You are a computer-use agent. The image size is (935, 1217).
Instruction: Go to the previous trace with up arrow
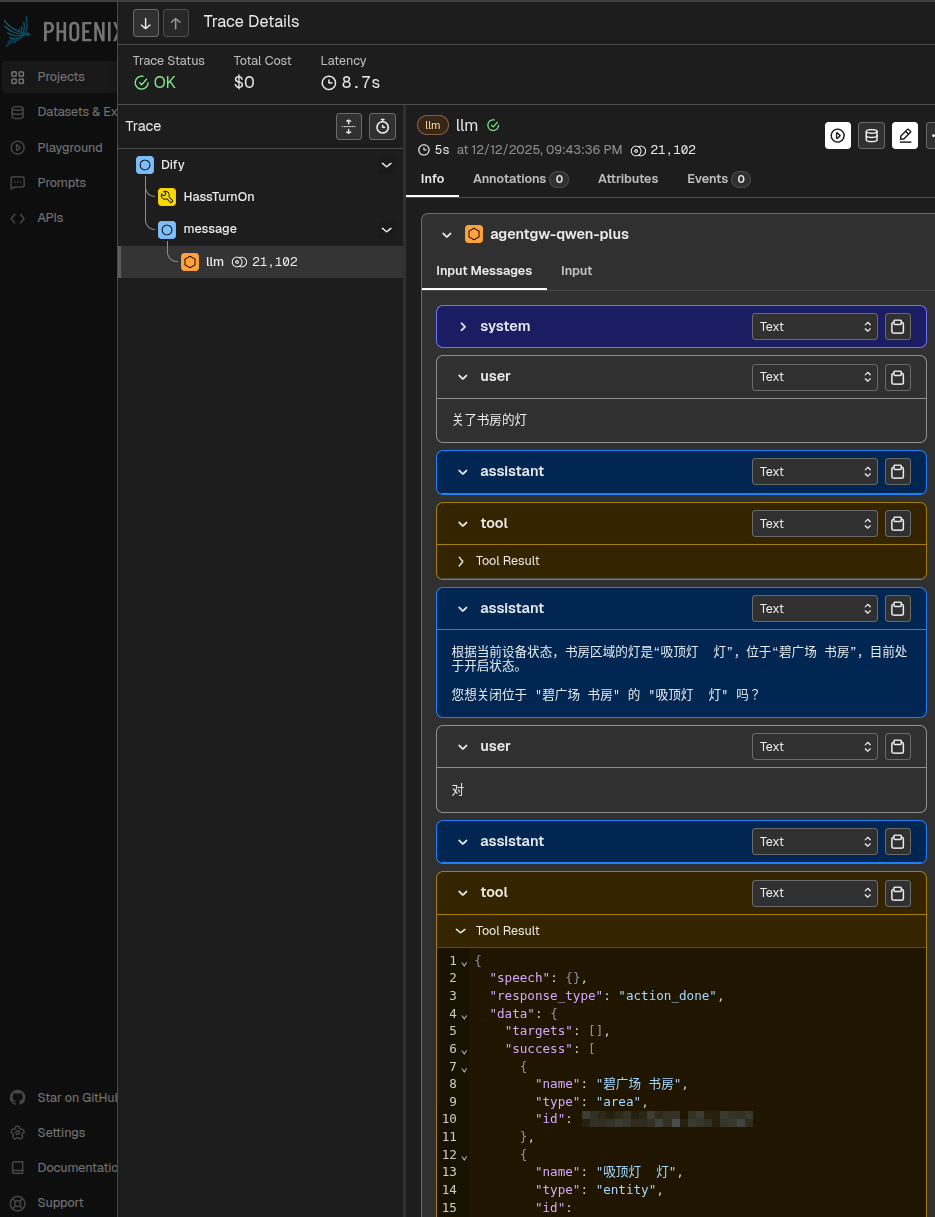[x=175, y=22]
